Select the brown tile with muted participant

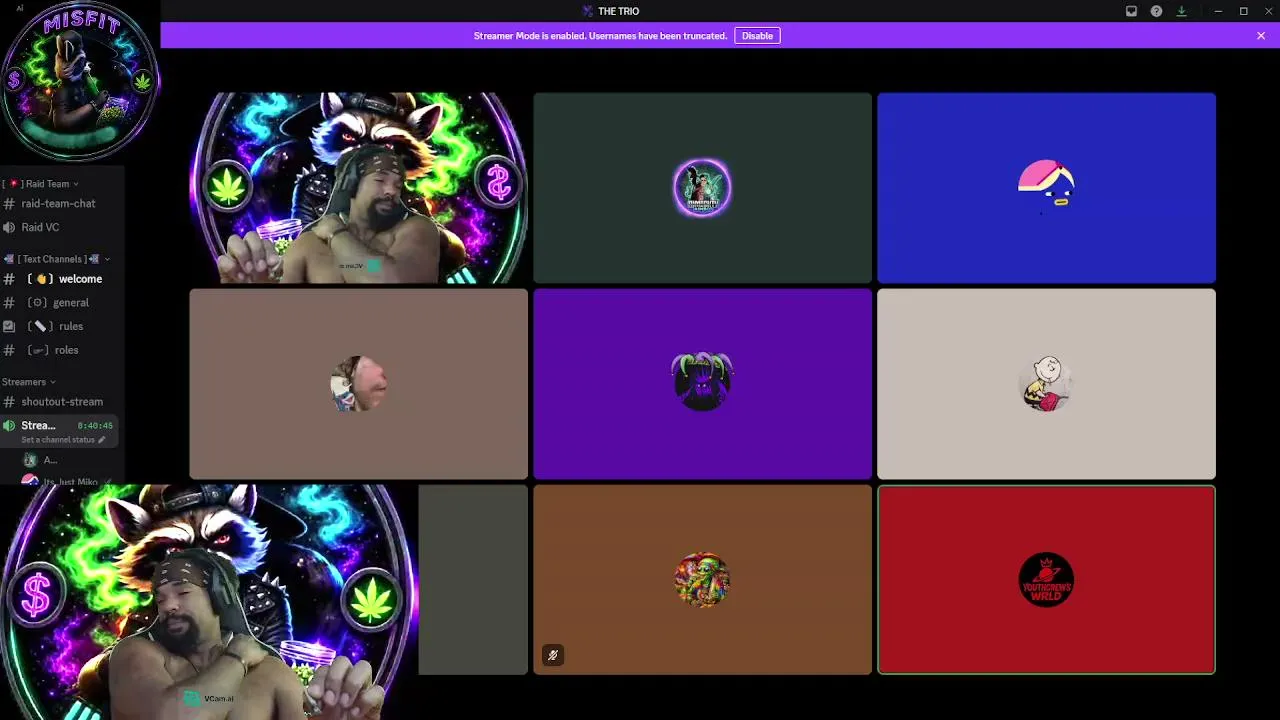tap(702, 580)
